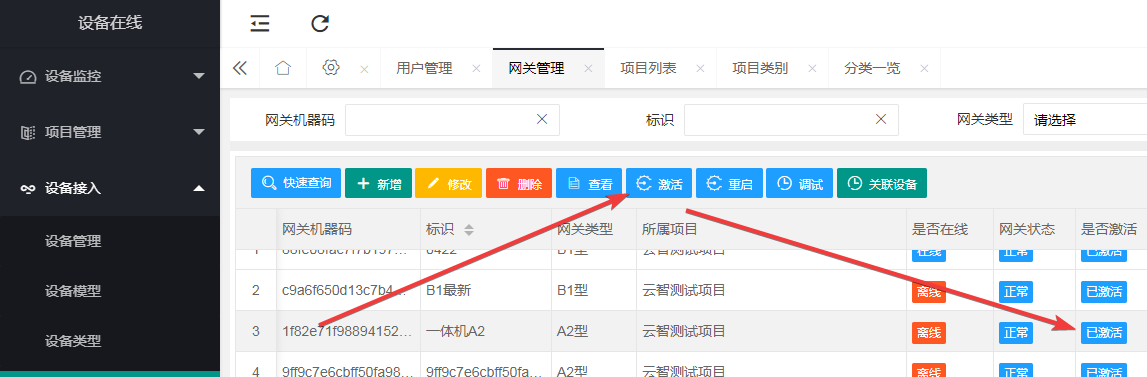Click 已激活 badge in 一体机A2 row
Screen dimensions: 1147x377
pyautogui.click(x=1104, y=332)
